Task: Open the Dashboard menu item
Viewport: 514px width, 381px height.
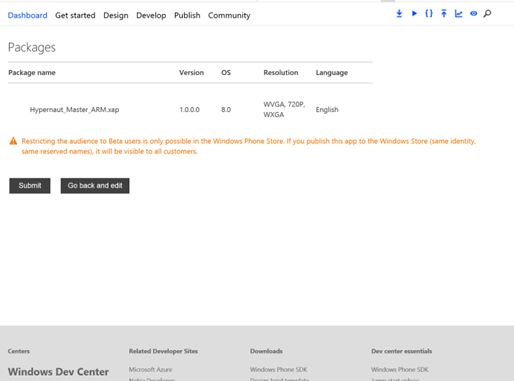Action: pos(27,15)
